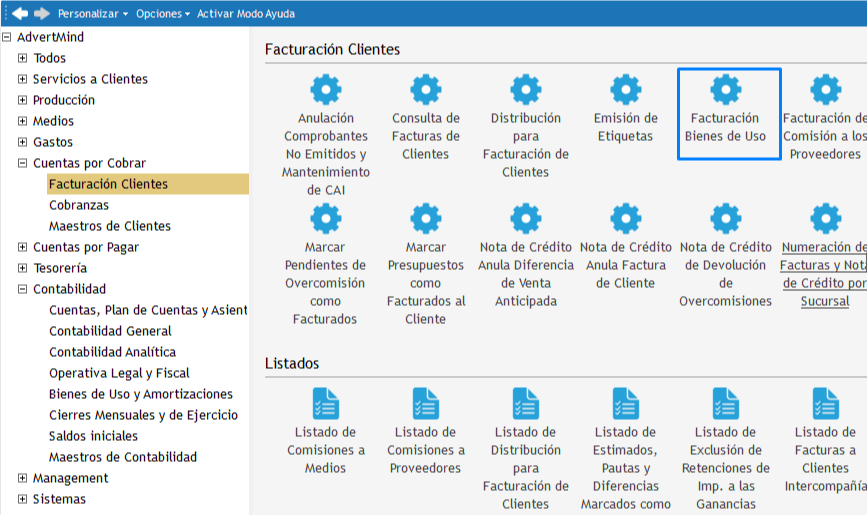
Task: Collapse the Cuentas por Cobrar node
Action: 23,163
